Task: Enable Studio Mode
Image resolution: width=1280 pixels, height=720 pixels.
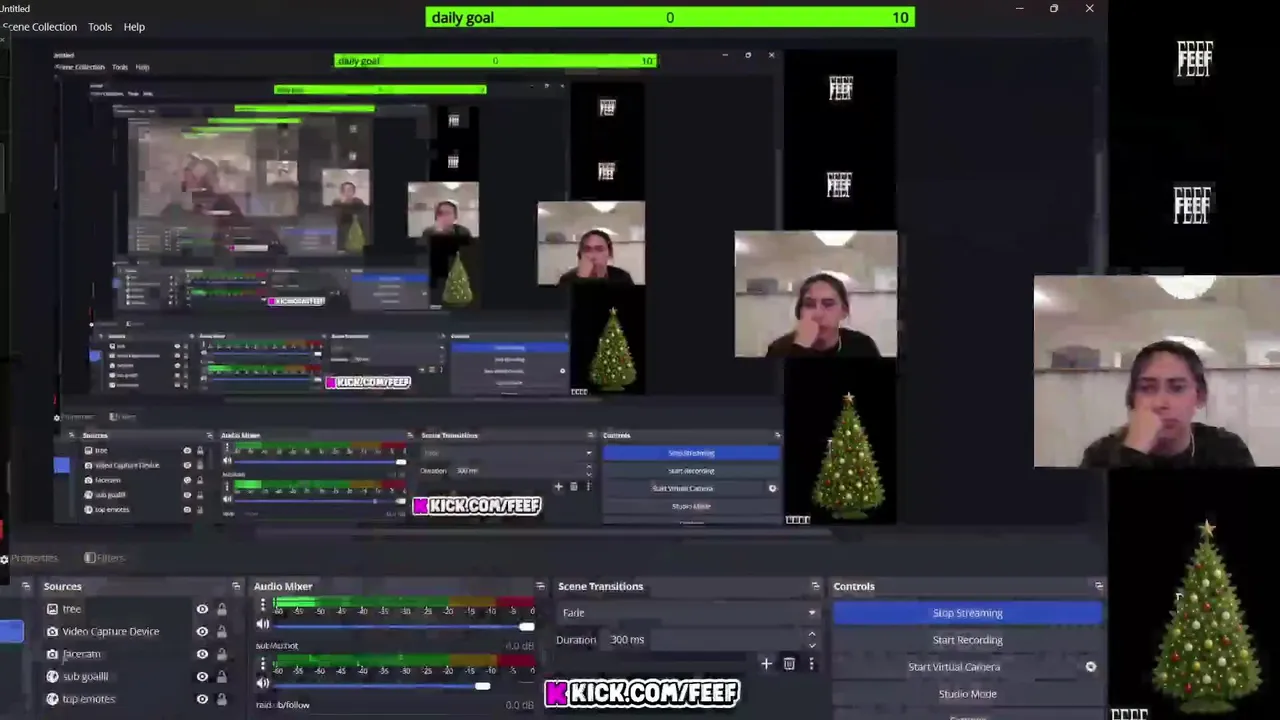Action: pos(967,694)
